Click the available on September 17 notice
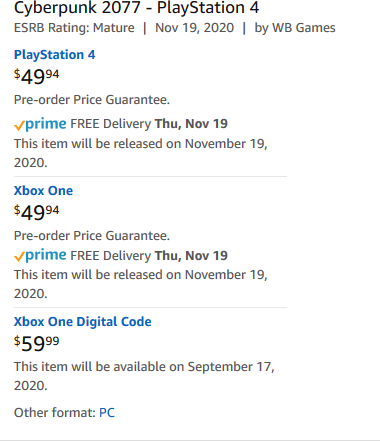Viewport: 380px width, 441px height. coord(144,376)
